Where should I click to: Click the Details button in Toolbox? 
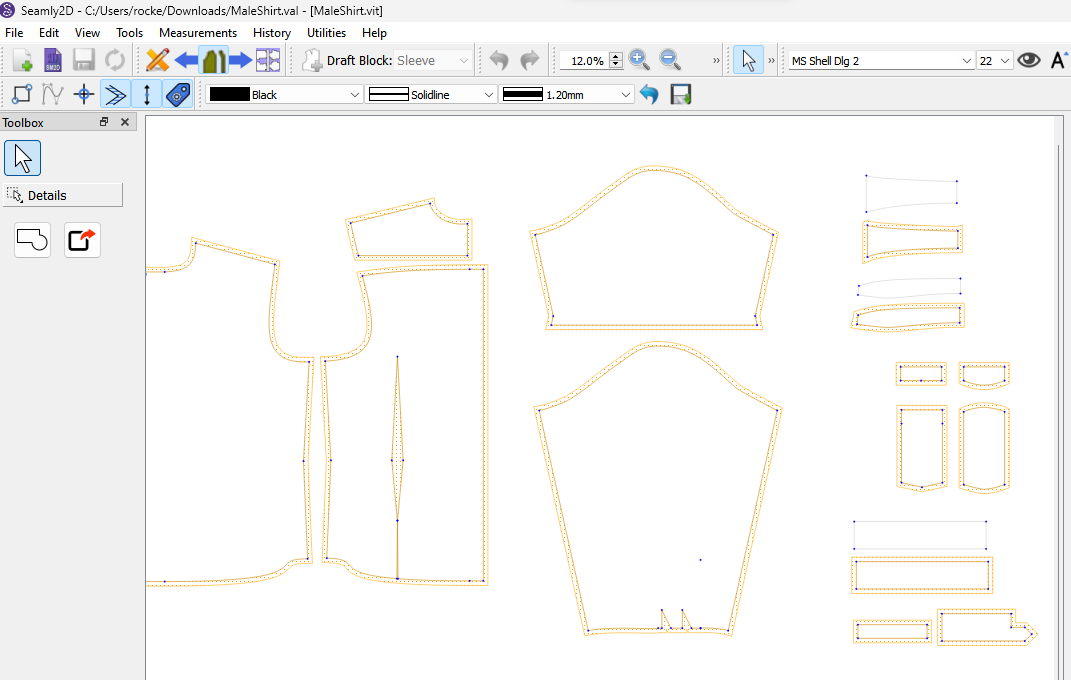coord(63,195)
